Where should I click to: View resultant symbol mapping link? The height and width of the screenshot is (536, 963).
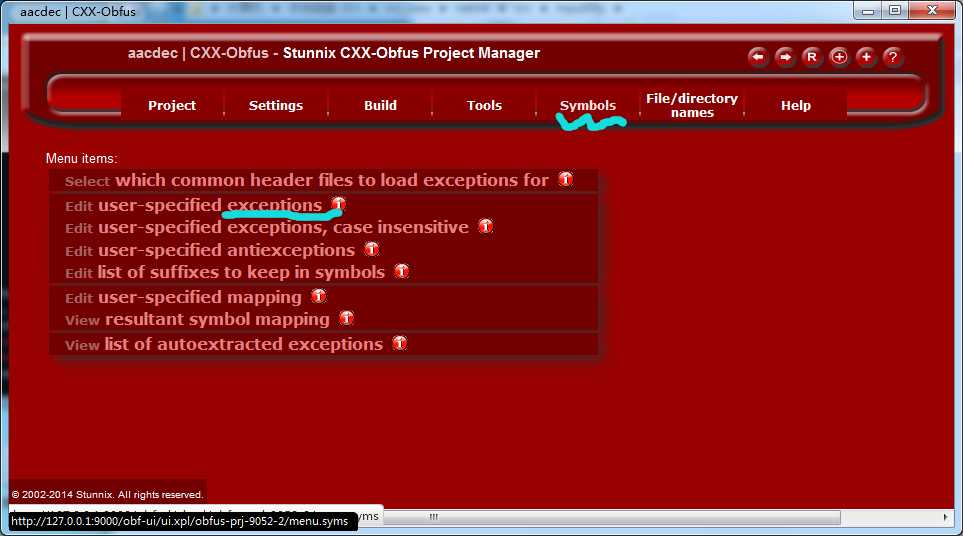click(x=197, y=319)
